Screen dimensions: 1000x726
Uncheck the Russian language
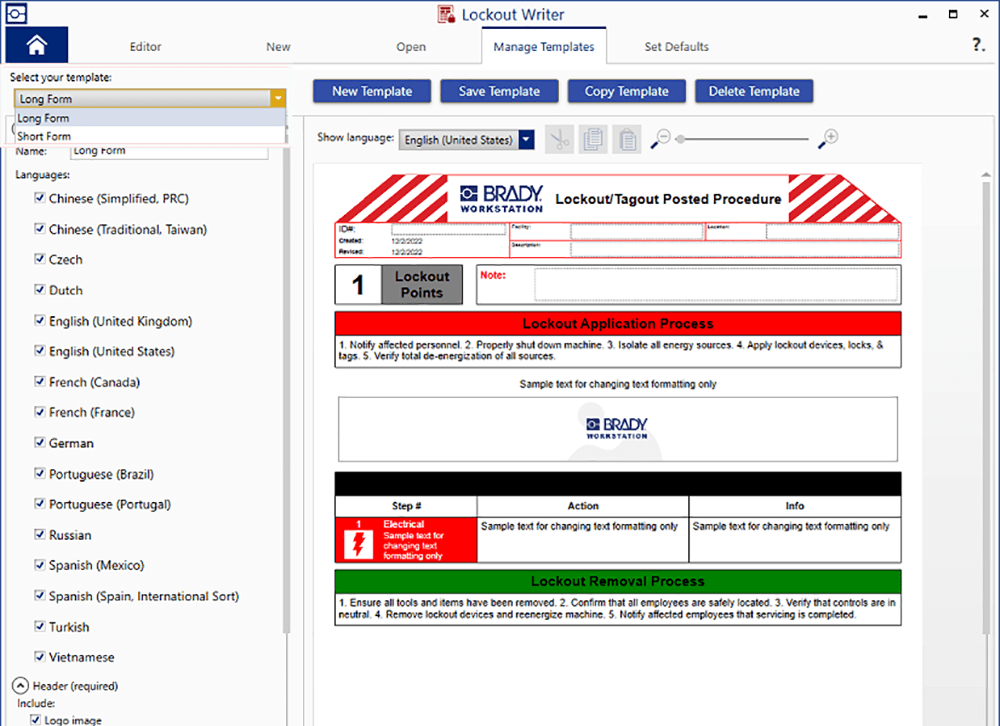point(40,534)
